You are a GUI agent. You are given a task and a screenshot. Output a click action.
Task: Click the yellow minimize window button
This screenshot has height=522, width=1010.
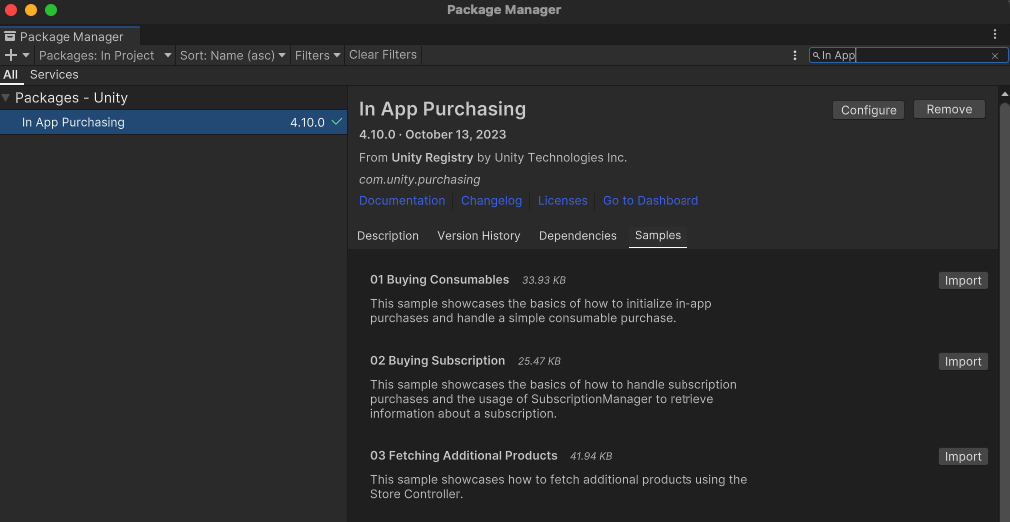coord(31,10)
